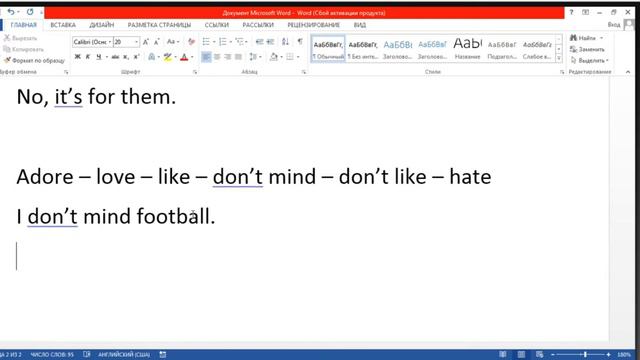Activate Format Painter (Формат по образцу)

click(34, 60)
